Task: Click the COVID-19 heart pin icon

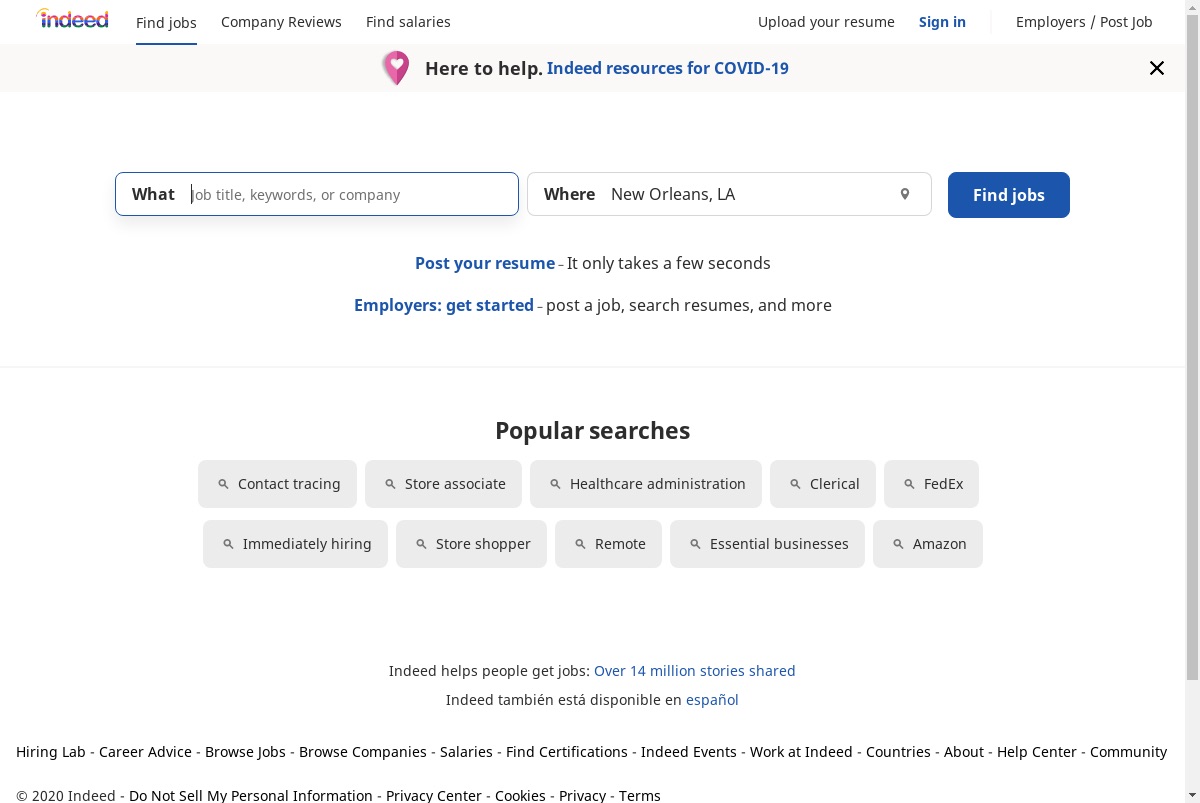Action: (x=396, y=68)
